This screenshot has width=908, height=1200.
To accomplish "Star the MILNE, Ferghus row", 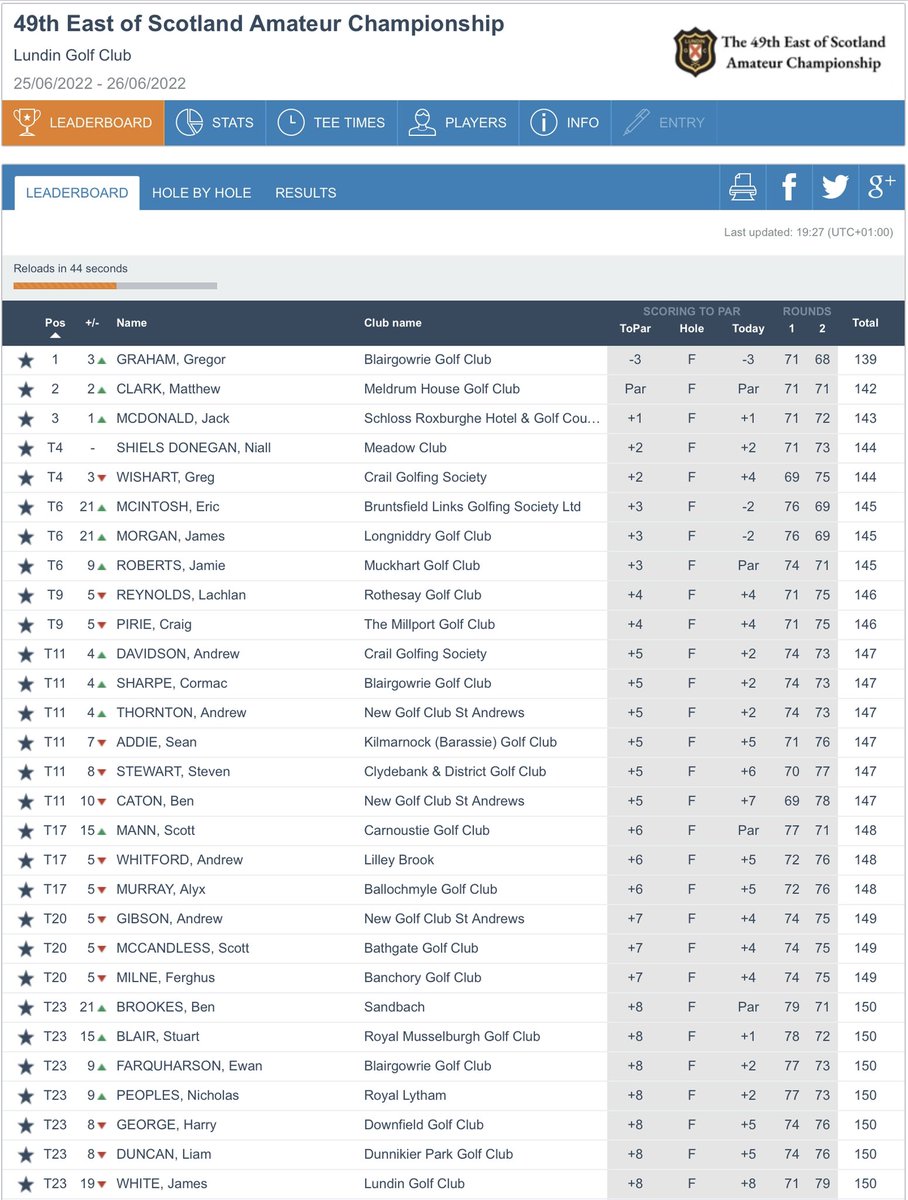I will coord(26,978).
